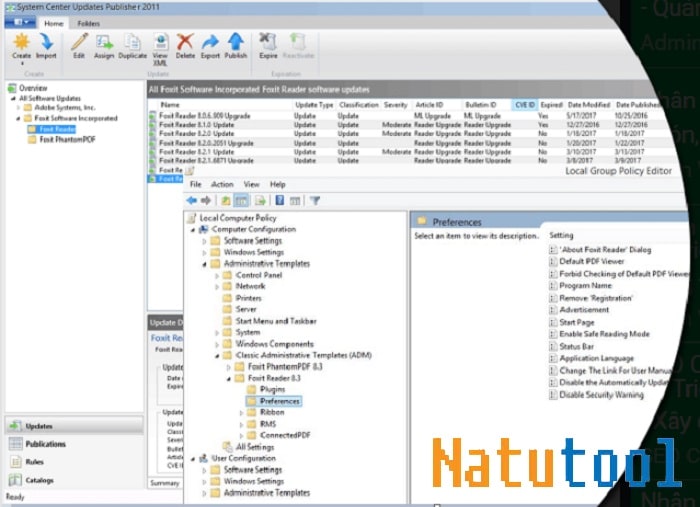Expand the Foxit PhantomPDF 8.3 node
The width and height of the screenshot is (700, 507).
click(x=227, y=367)
